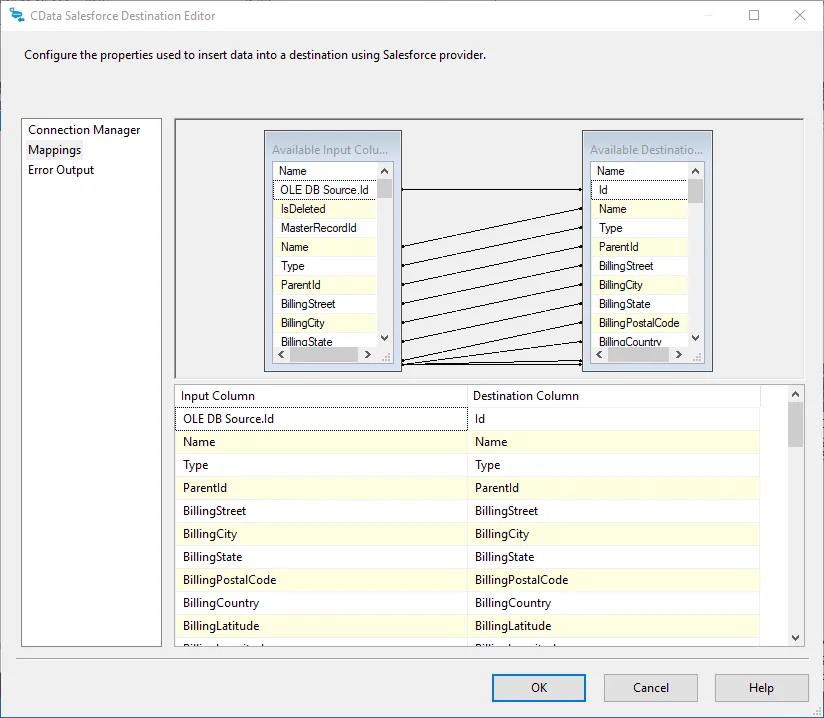The width and height of the screenshot is (824, 718).
Task: Cancel the destination editor dialog
Action: (x=650, y=688)
